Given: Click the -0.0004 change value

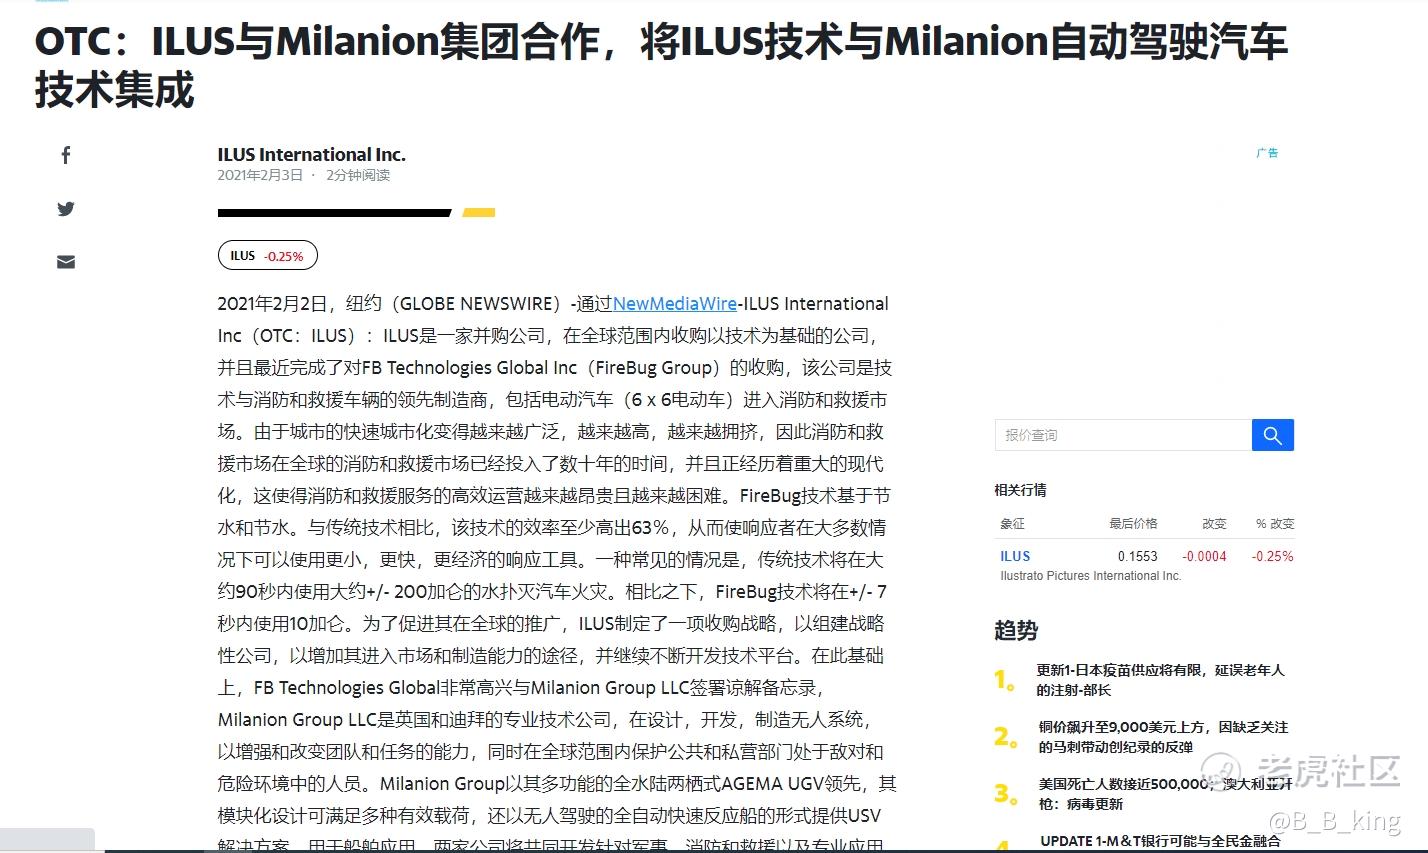Looking at the screenshot, I should (x=1204, y=556).
